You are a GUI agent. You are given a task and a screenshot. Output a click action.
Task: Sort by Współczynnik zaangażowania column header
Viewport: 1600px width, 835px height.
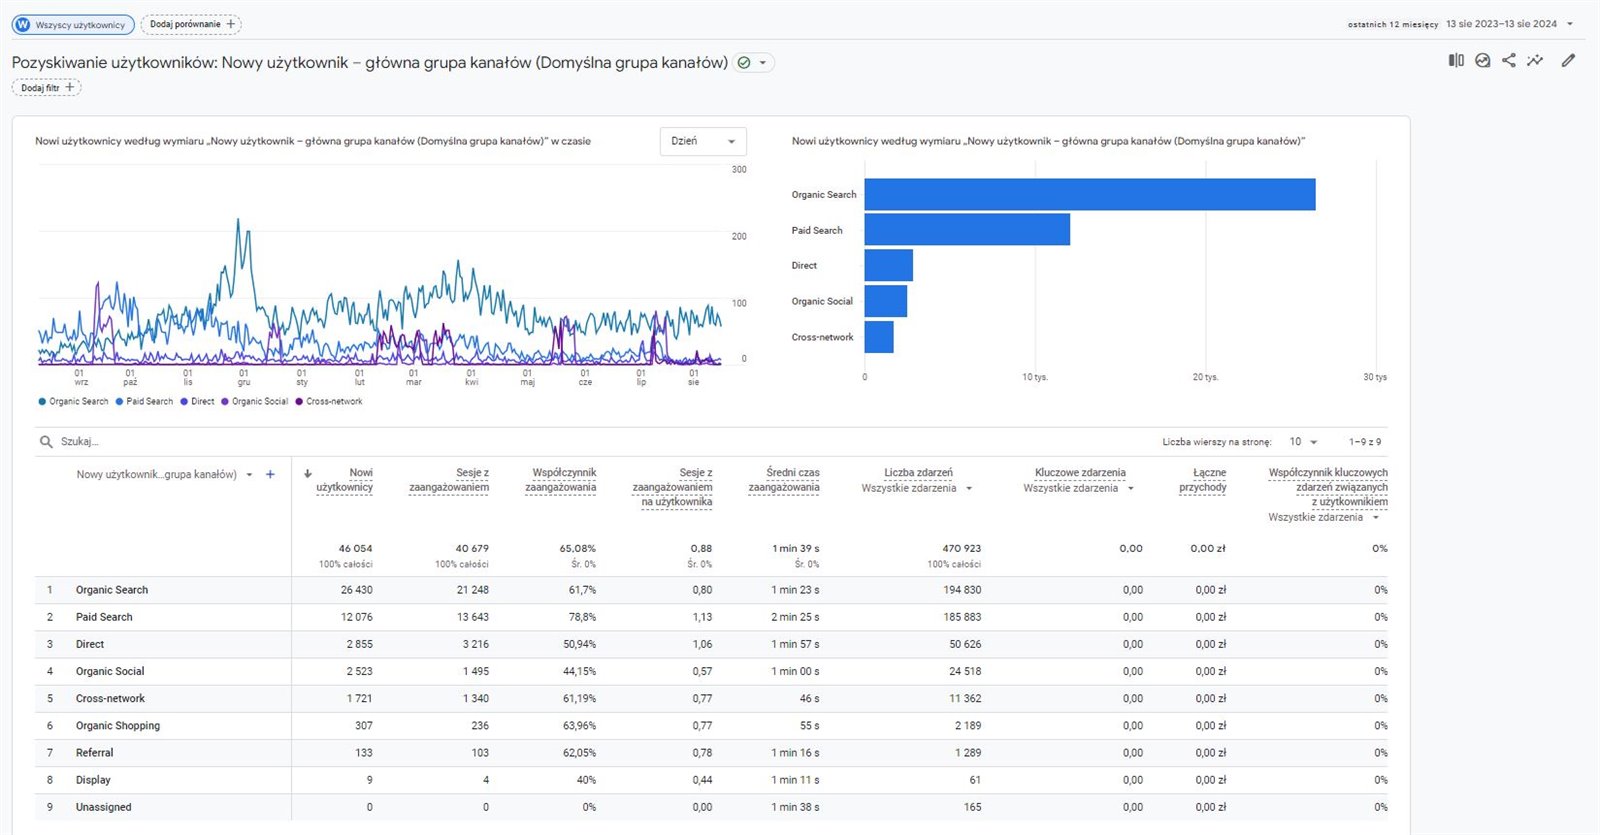561,480
